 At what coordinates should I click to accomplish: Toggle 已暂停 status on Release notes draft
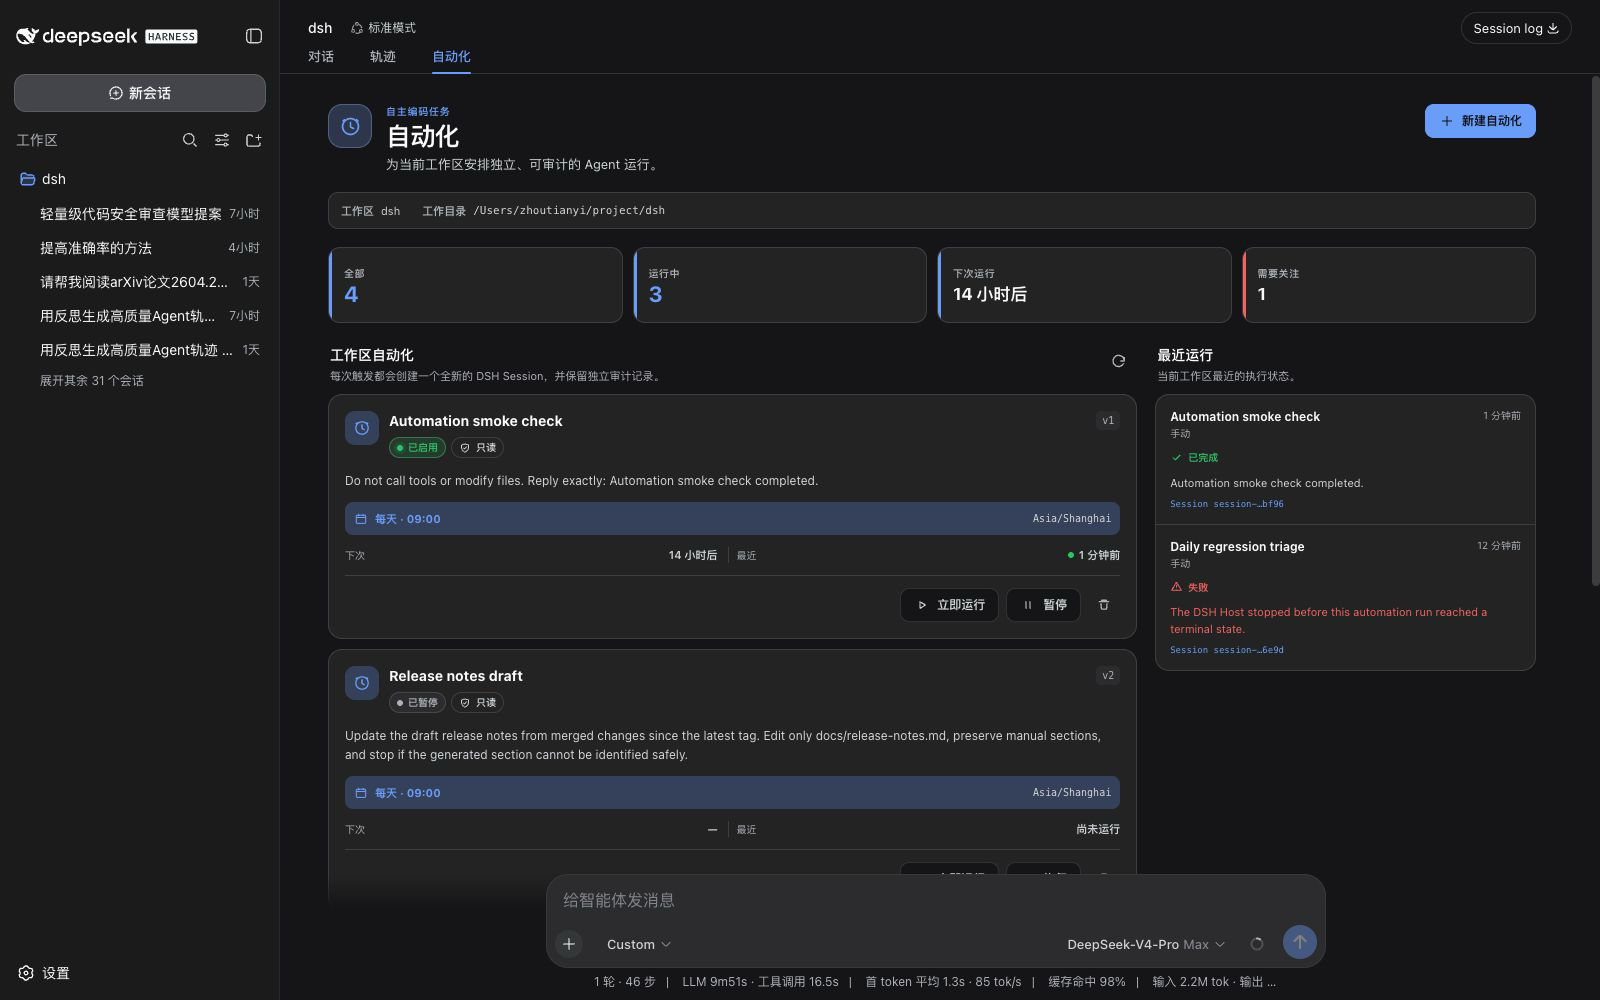(417, 703)
